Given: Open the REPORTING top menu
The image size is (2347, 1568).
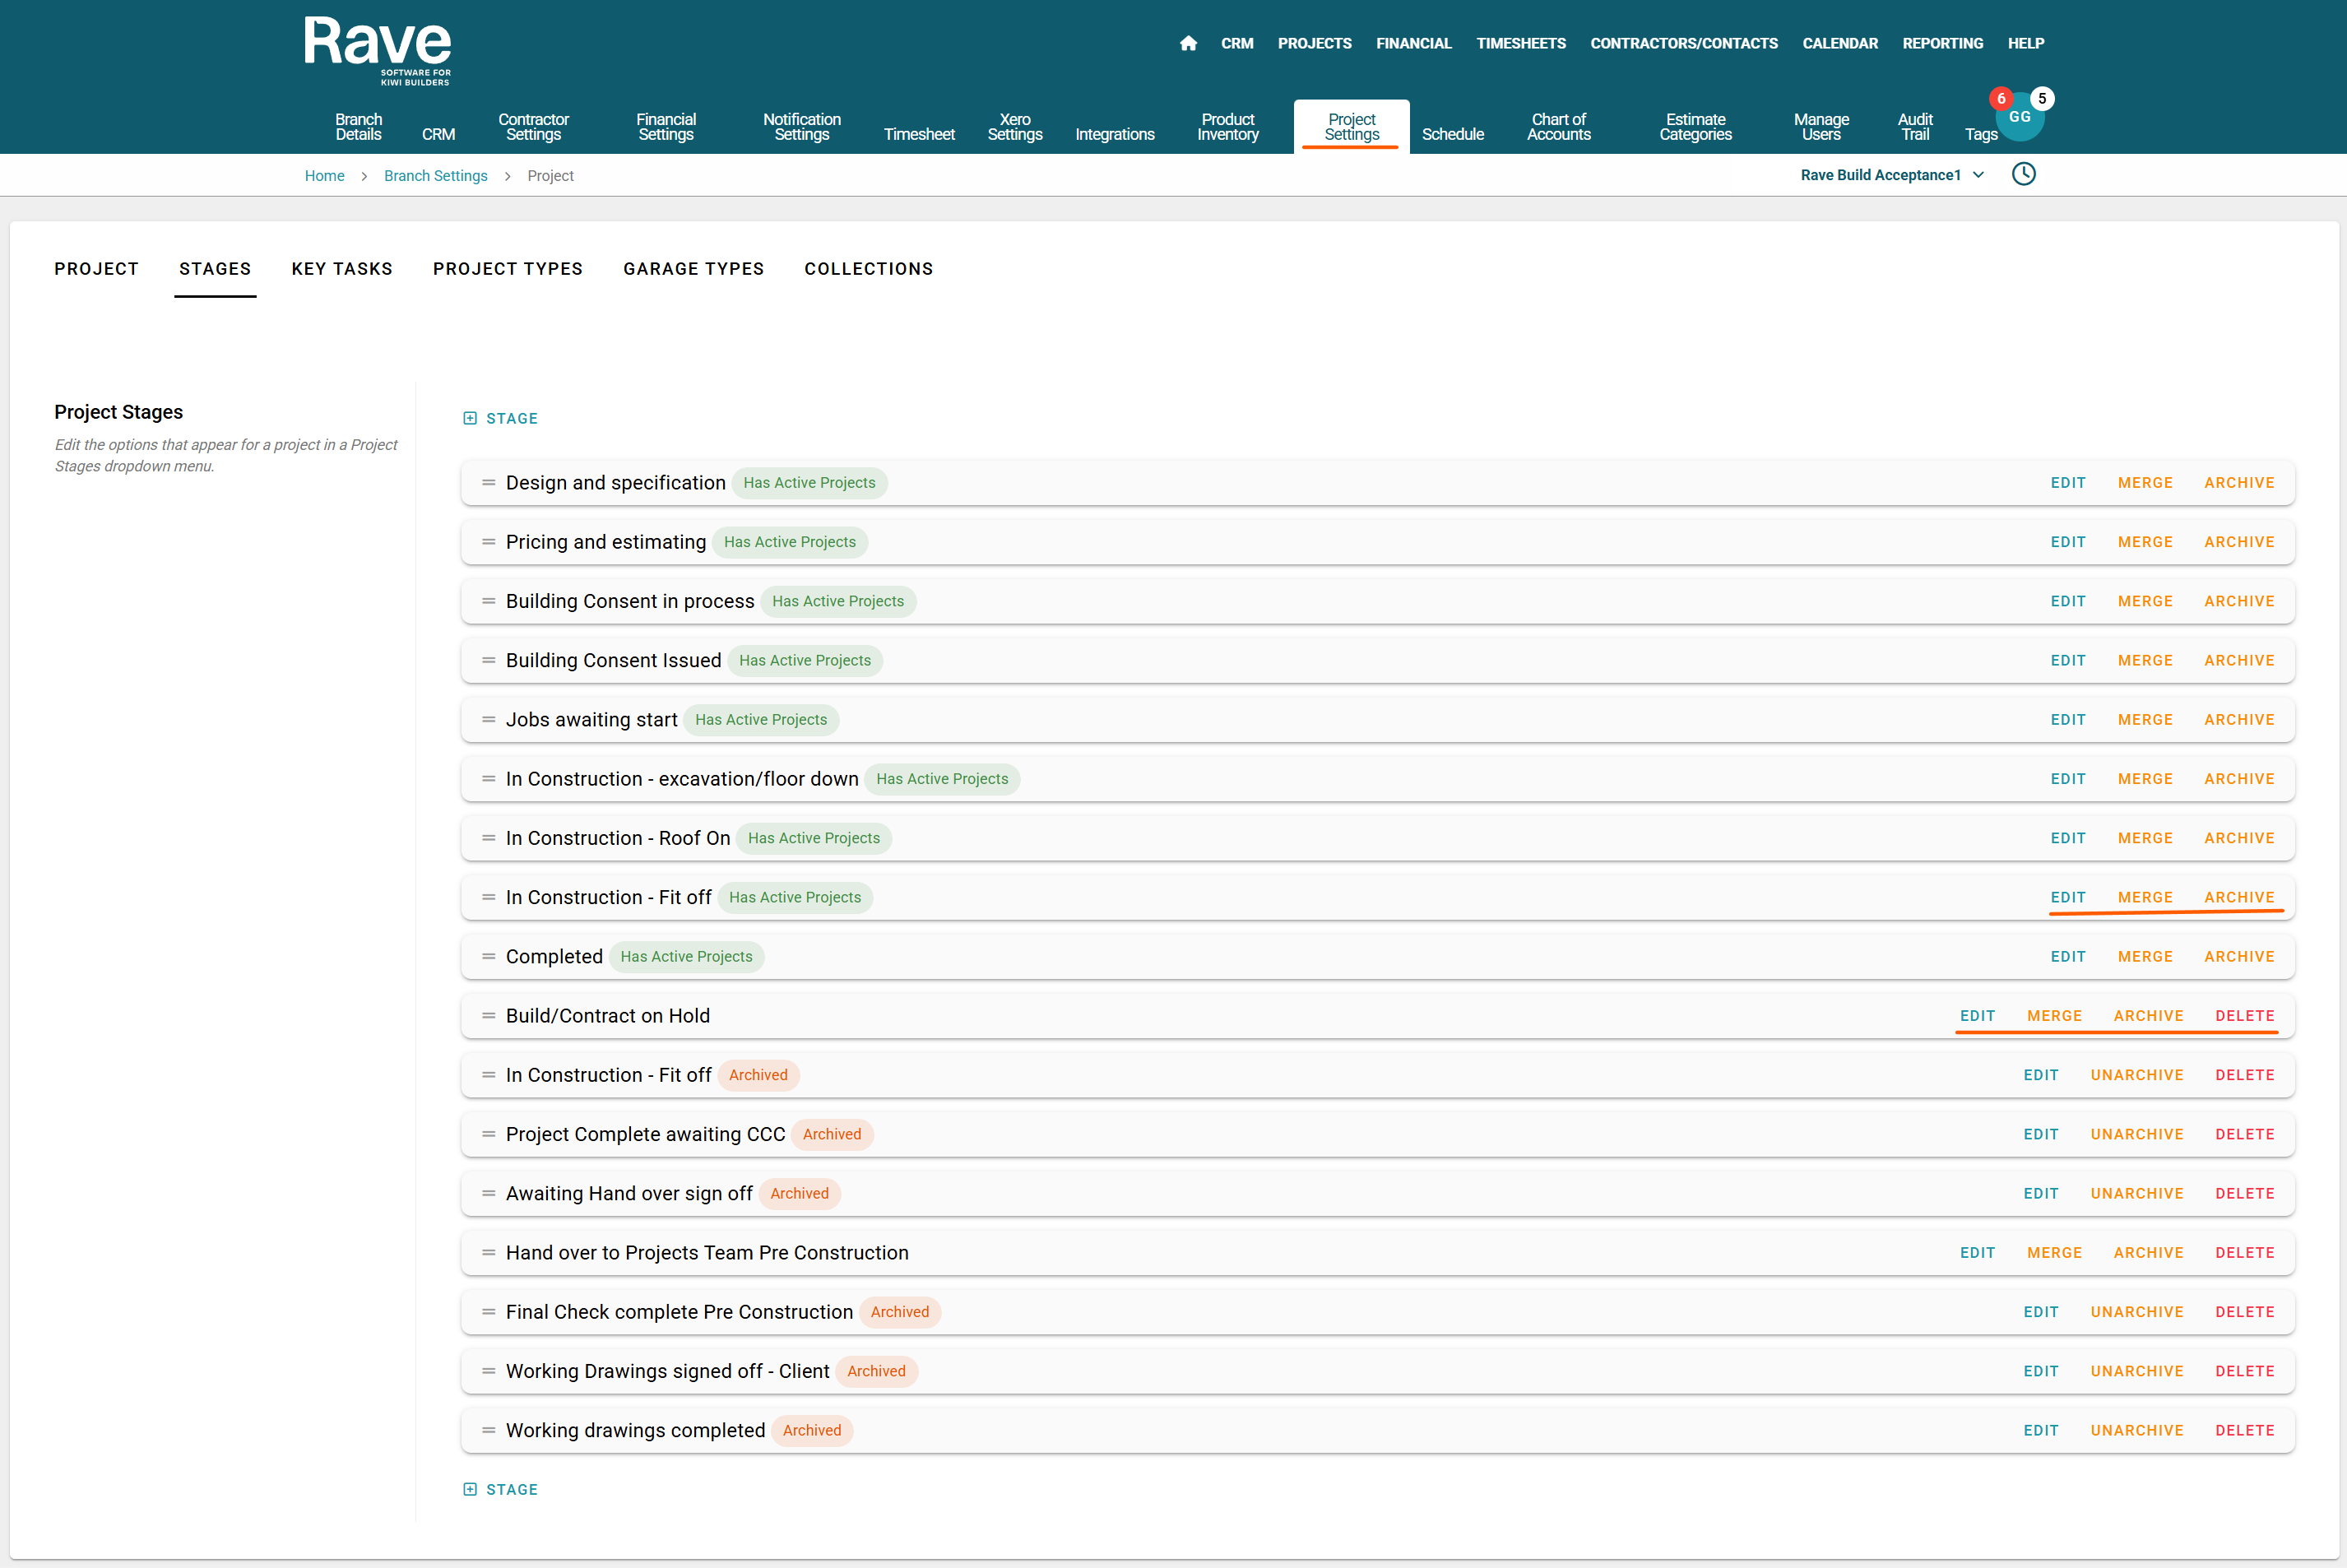Looking at the screenshot, I should (x=1942, y=43).
